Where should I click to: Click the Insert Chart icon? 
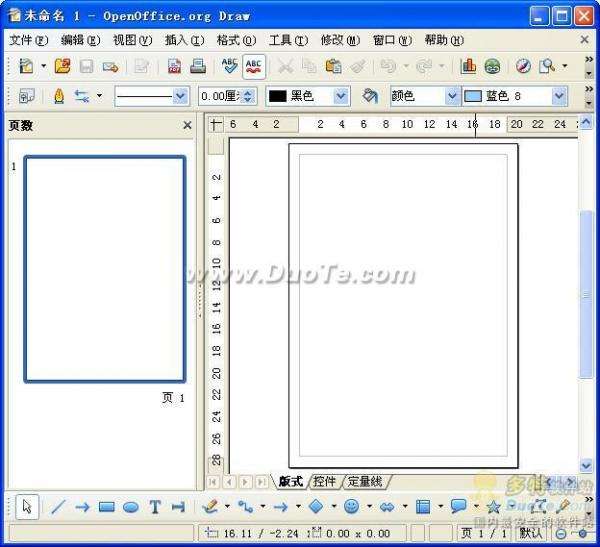click(x=468, y=66)
